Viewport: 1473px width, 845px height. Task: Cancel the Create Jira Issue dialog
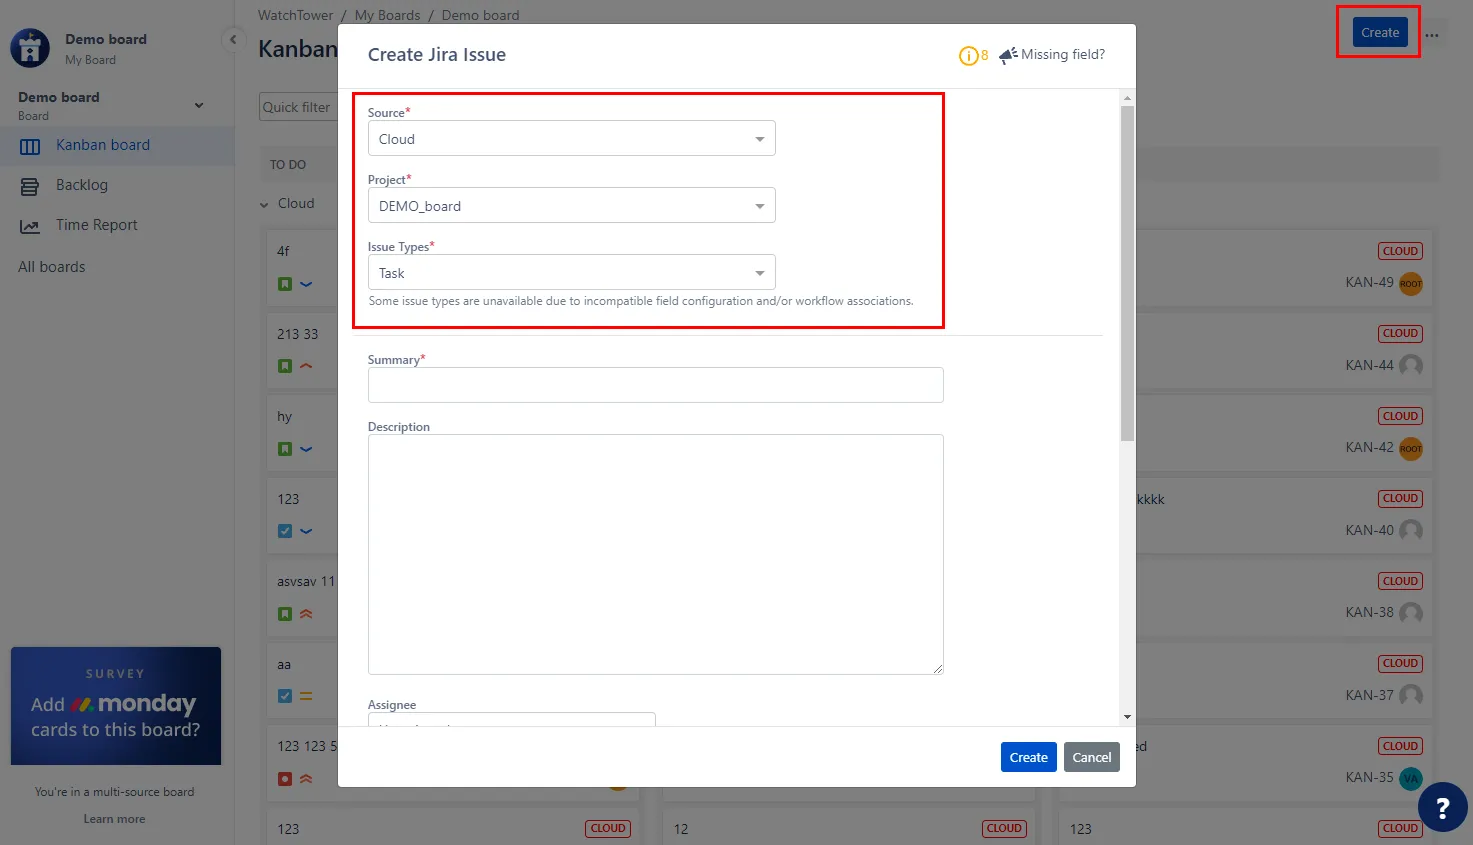tap(1092, 757)
